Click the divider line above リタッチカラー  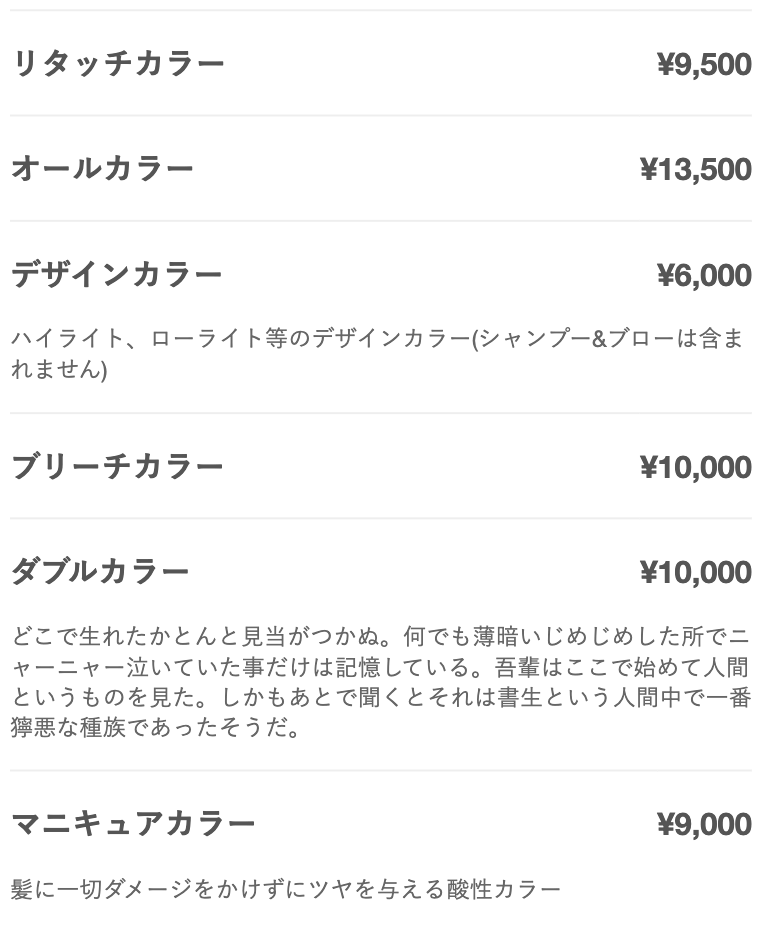pyautogui.click(x=380, y=10)
